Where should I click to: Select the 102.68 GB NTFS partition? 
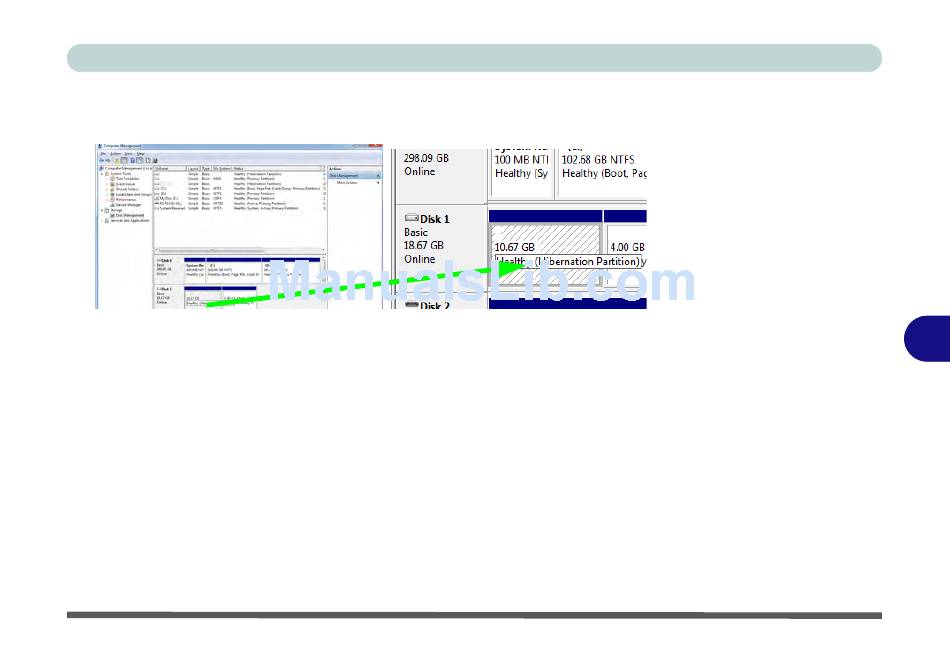click(x=602, y=173)
